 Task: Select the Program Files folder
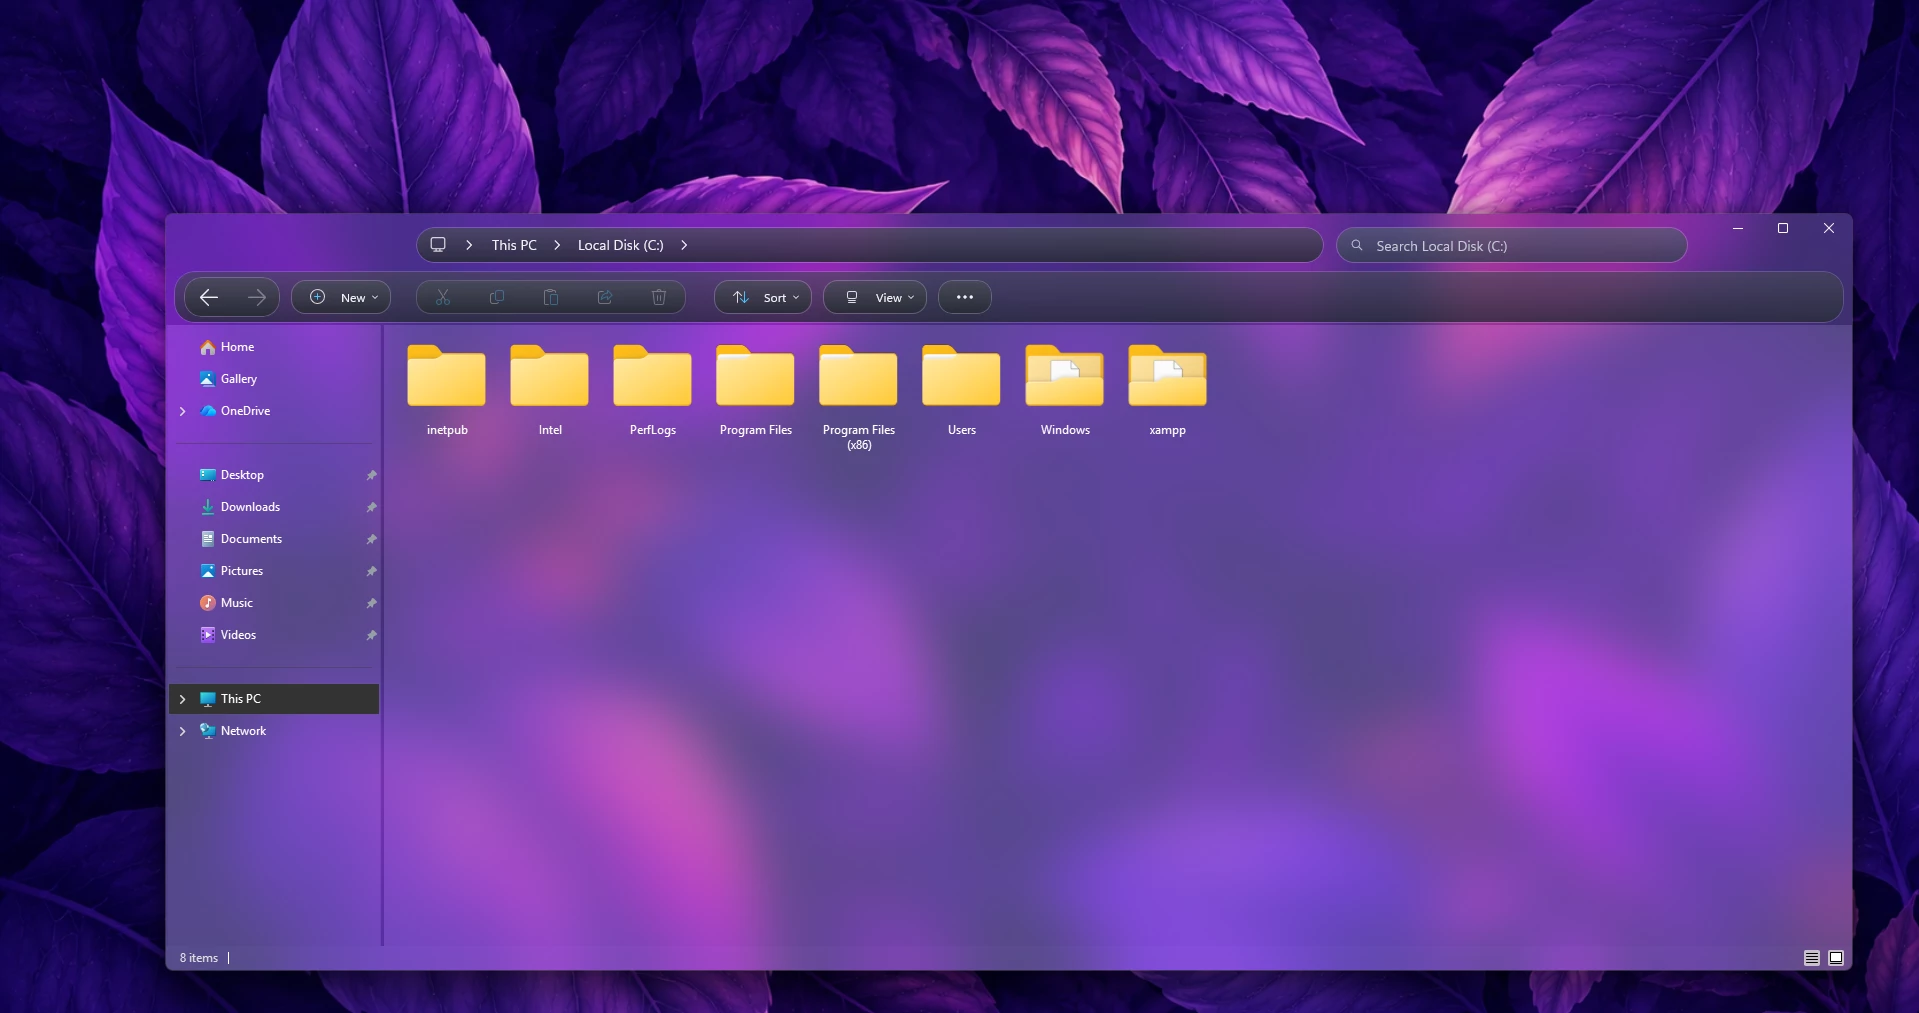tap(756, 391)
